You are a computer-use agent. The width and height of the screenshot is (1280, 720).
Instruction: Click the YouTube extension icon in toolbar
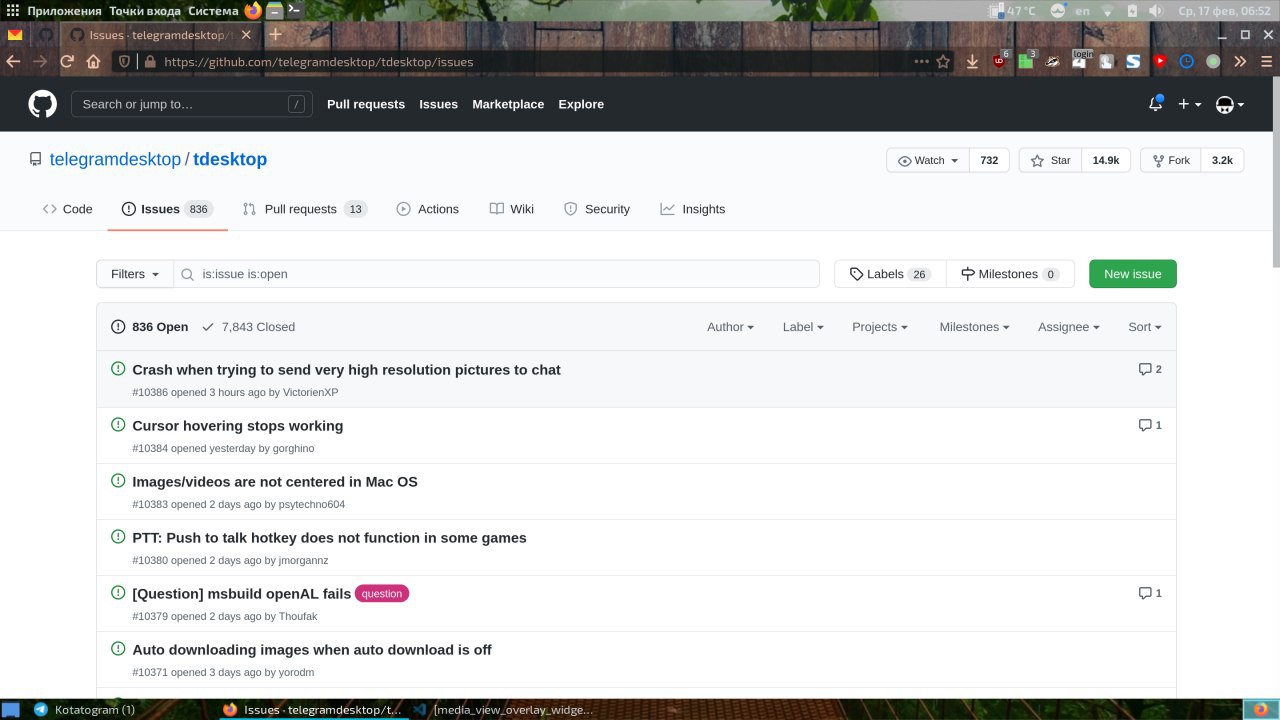[1160, 61]
